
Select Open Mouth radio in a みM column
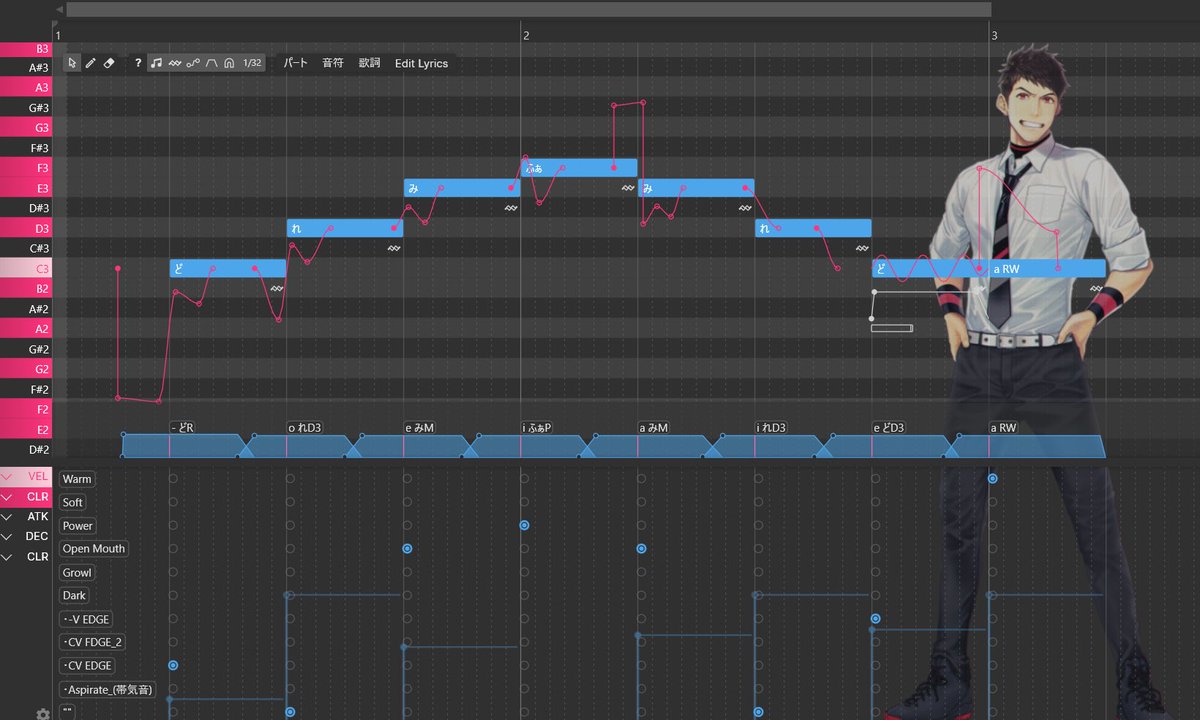coord(641,549)
